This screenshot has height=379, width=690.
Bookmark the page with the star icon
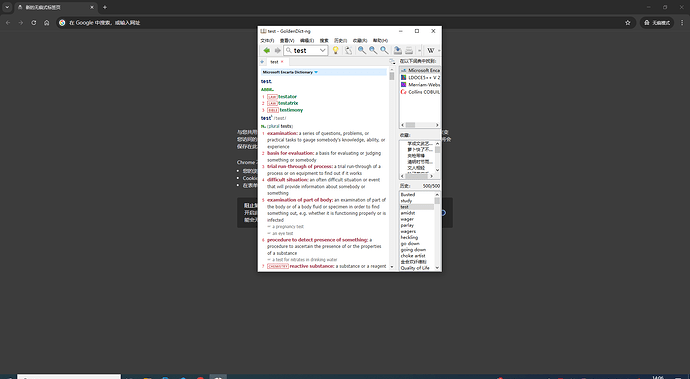point(628,22)
